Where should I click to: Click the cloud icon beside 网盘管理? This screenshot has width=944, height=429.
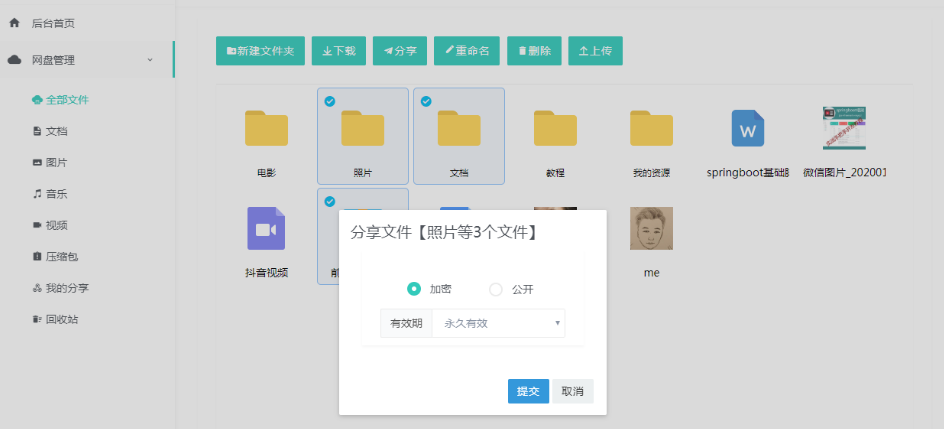click(14, 60)
